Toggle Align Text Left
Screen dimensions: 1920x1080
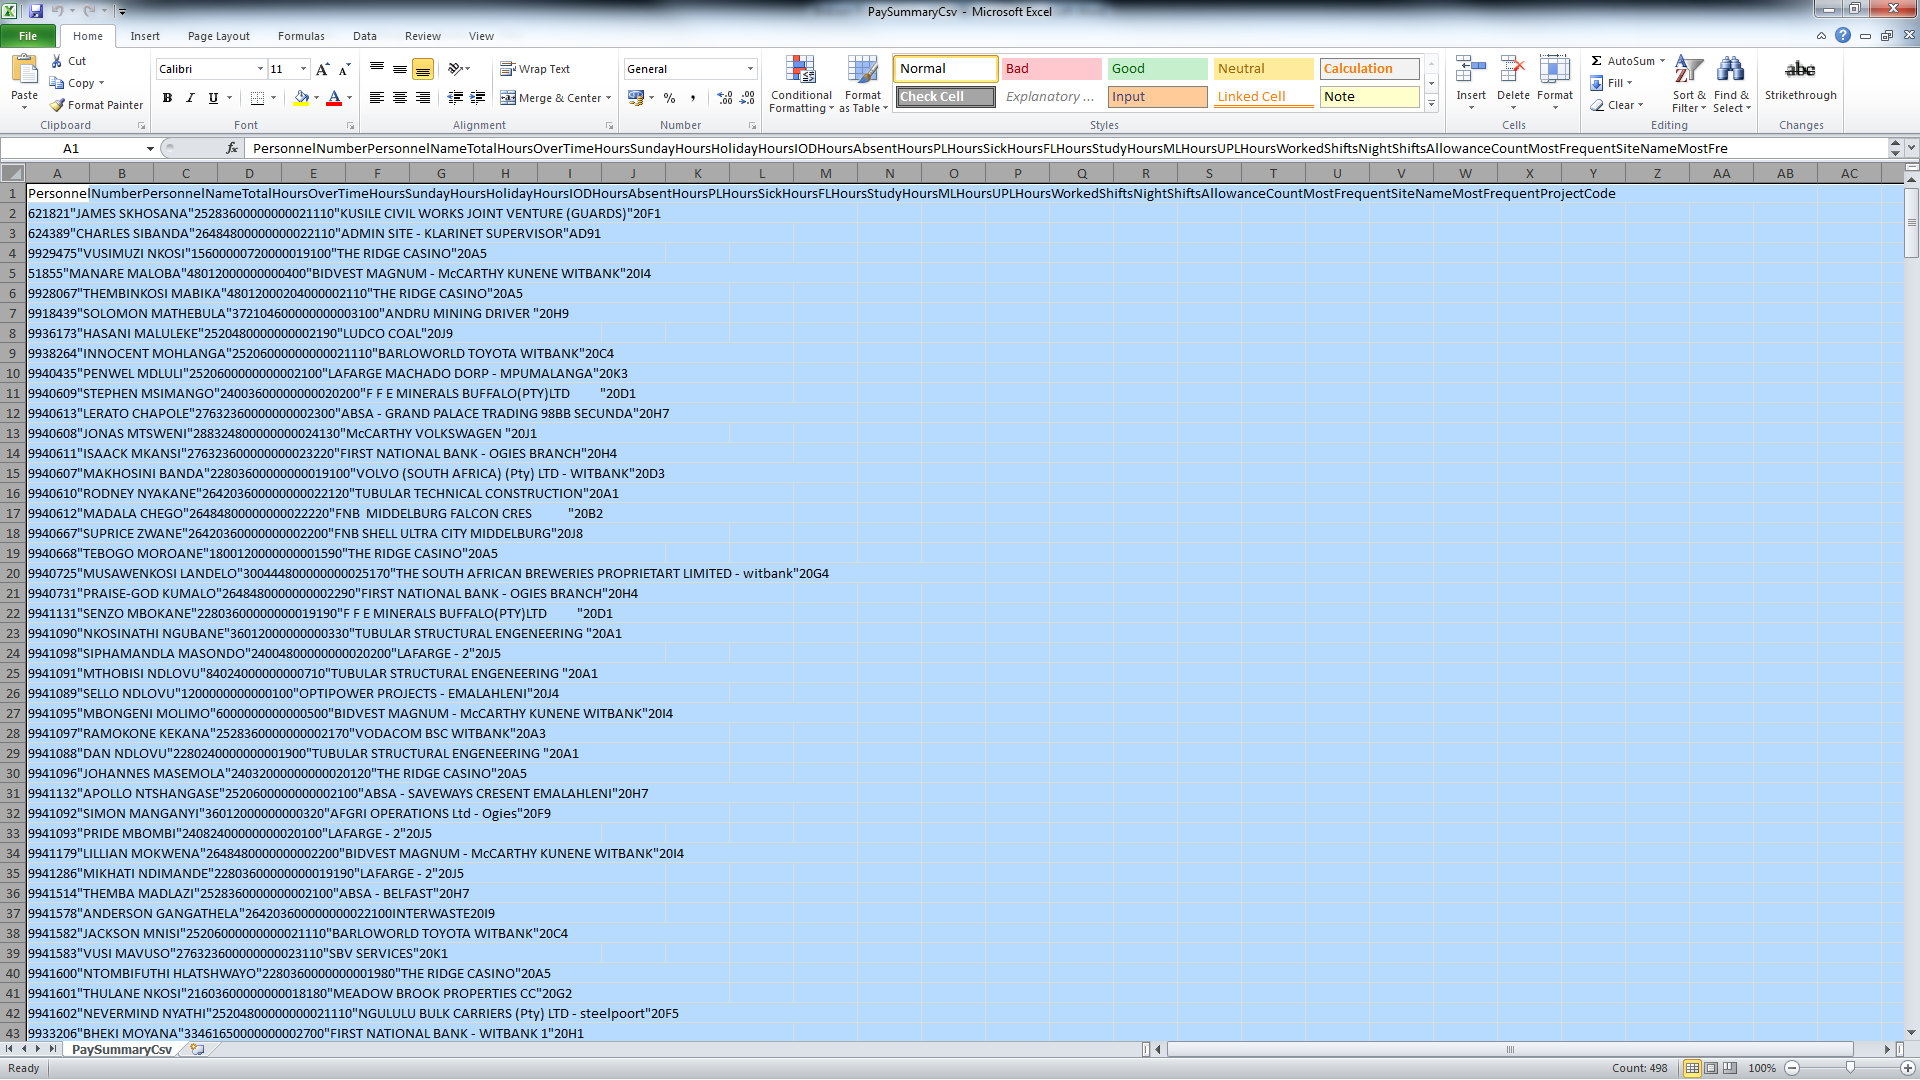coord(377,98)
